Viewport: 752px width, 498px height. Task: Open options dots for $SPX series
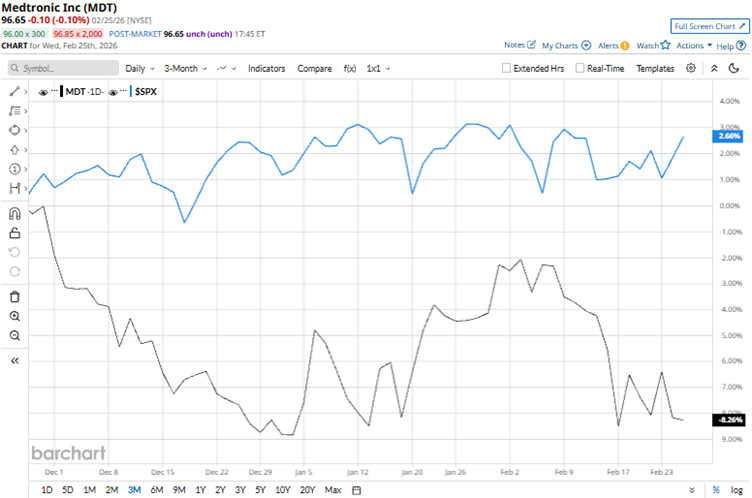coord(124,91)
